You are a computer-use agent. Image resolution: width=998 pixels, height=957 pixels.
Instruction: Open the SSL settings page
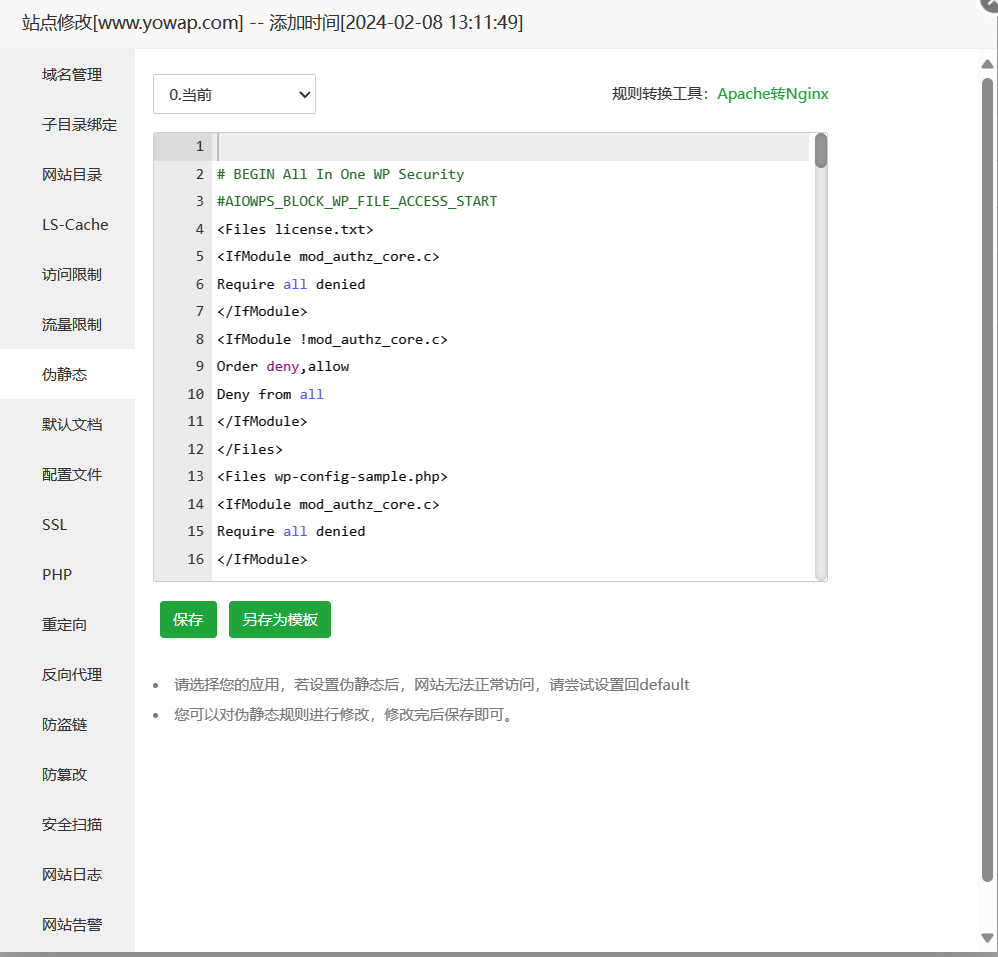[x=54, y=524]
